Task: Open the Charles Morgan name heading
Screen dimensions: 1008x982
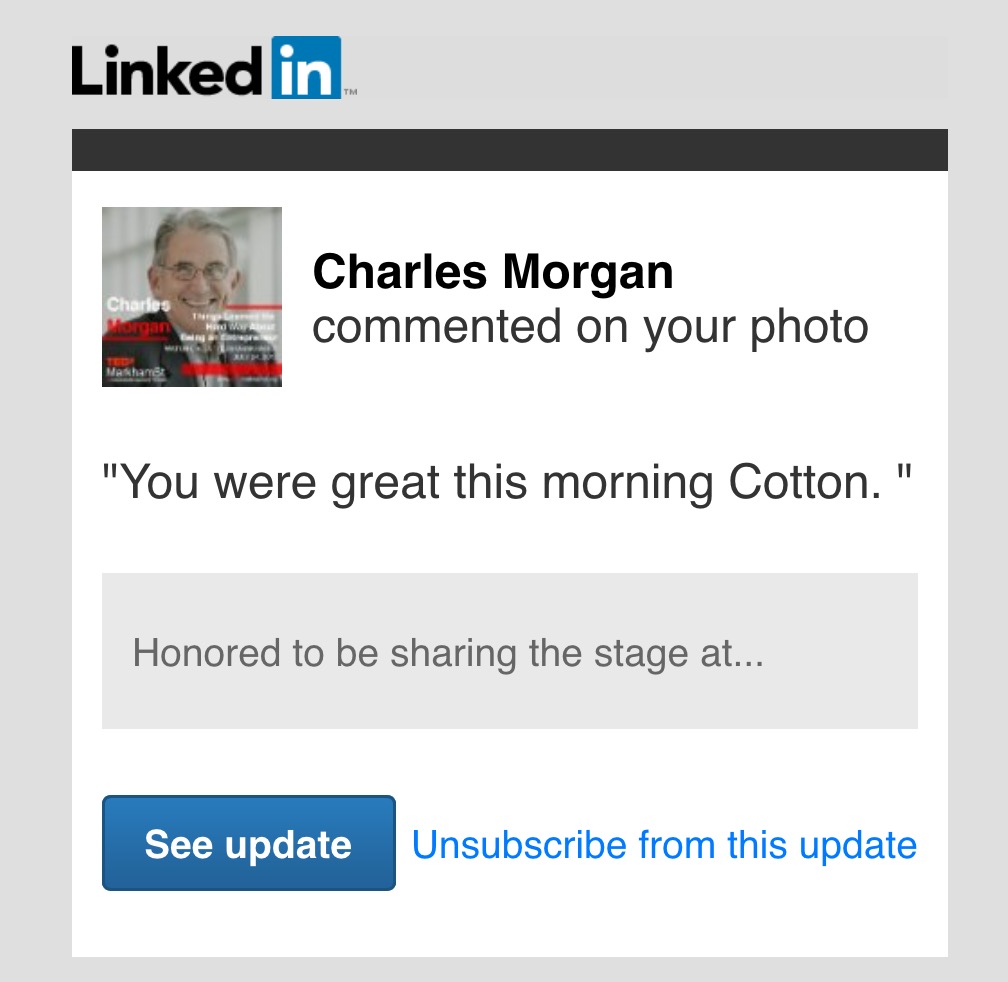Action: 493,272
